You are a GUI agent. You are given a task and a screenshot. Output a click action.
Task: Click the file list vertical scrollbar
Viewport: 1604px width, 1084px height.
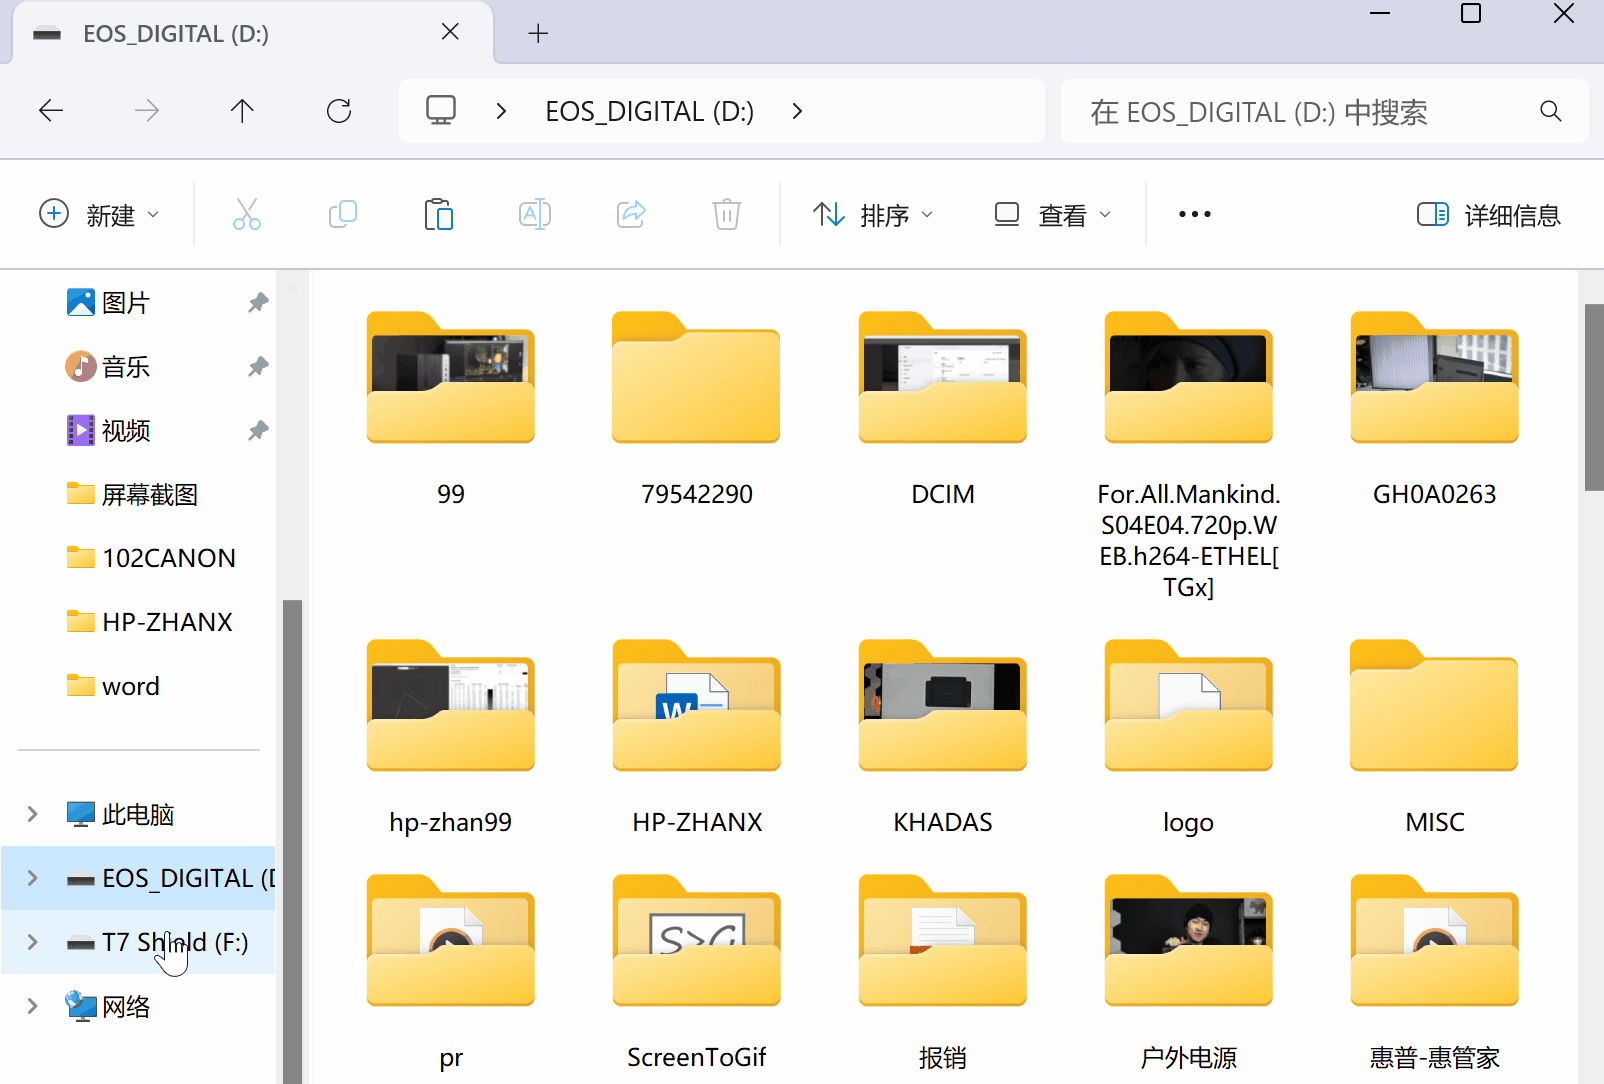click(1594, 397)
